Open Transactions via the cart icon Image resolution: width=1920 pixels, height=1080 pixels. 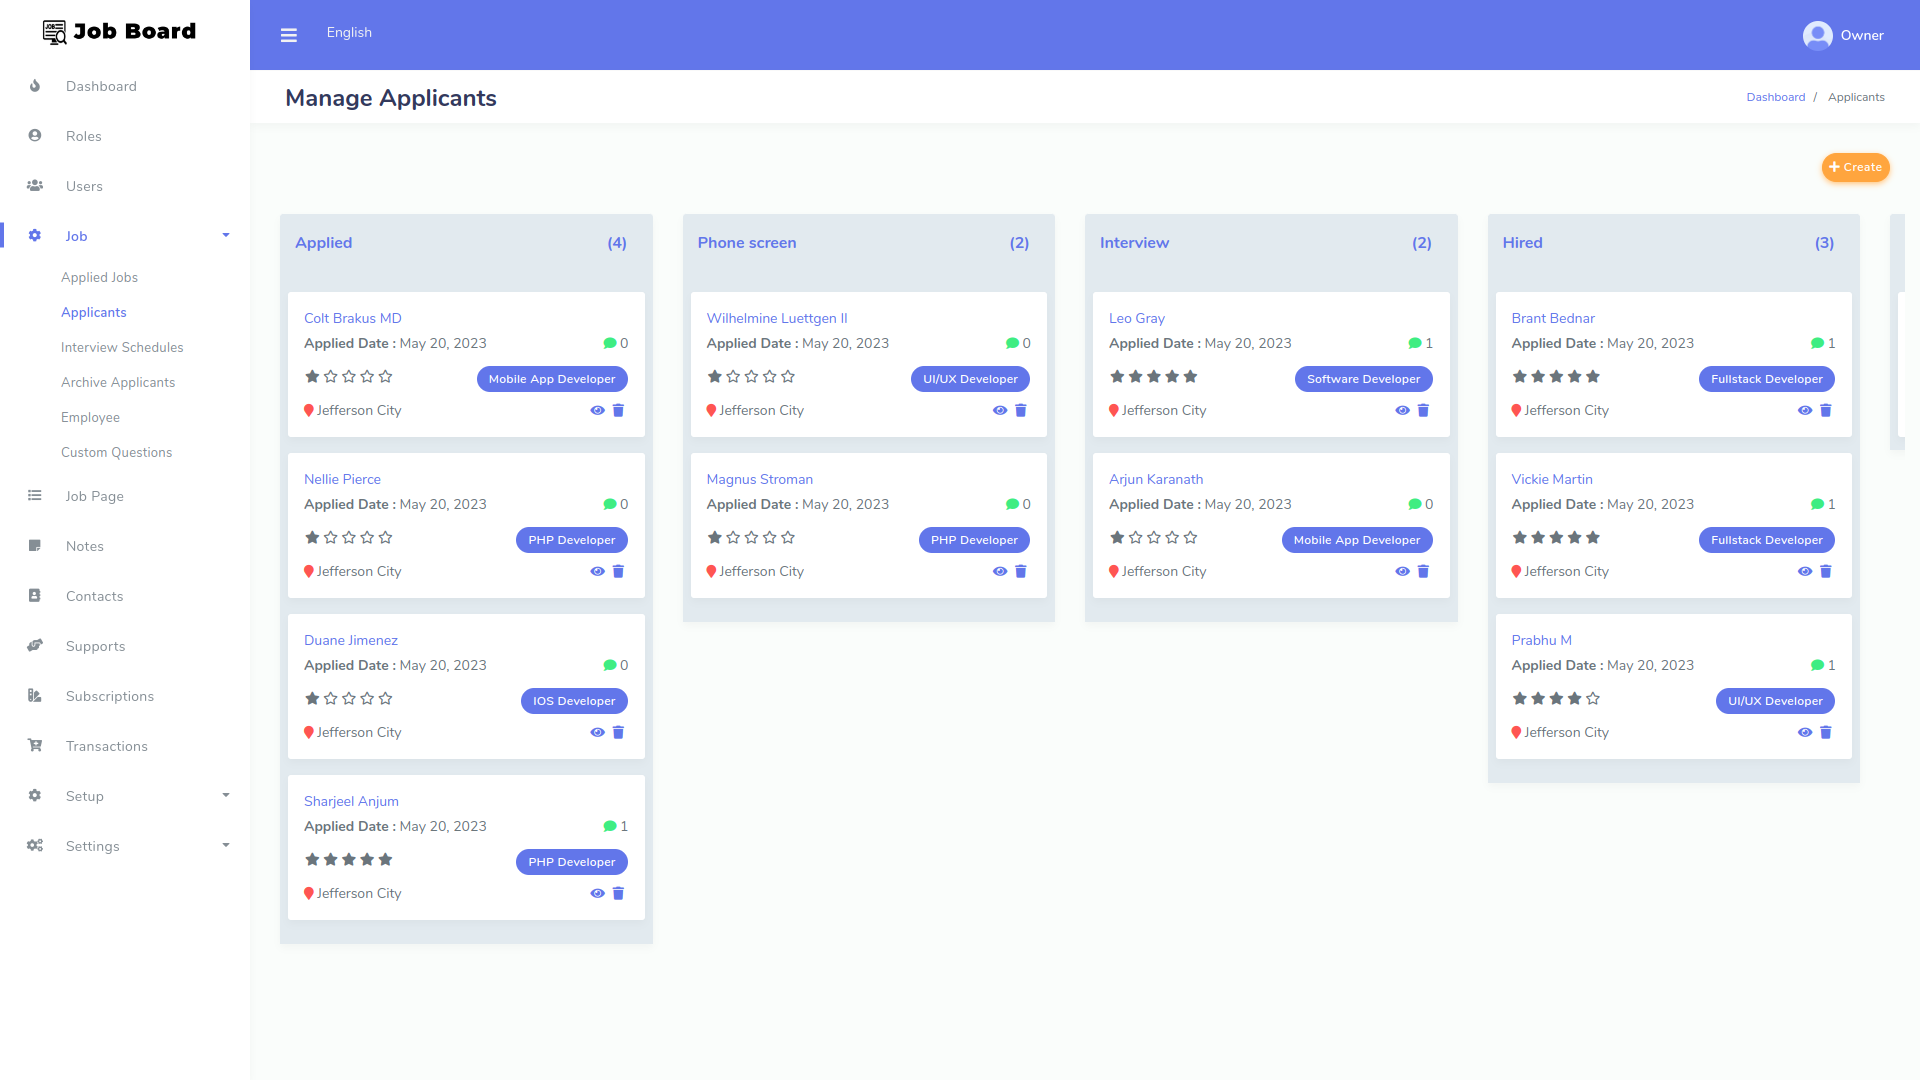(x=35, y=746)
